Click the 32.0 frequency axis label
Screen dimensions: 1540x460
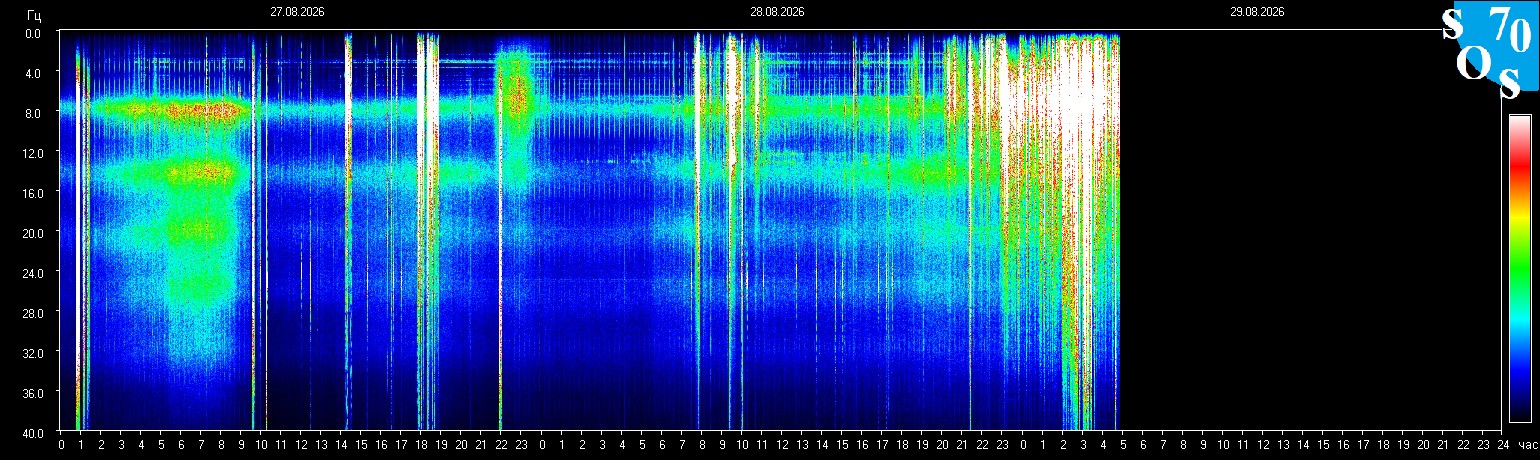point(32,353)
